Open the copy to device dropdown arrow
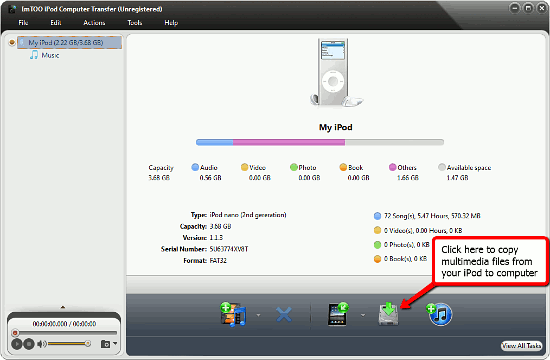Screen dimensions: 550x360 363,315
